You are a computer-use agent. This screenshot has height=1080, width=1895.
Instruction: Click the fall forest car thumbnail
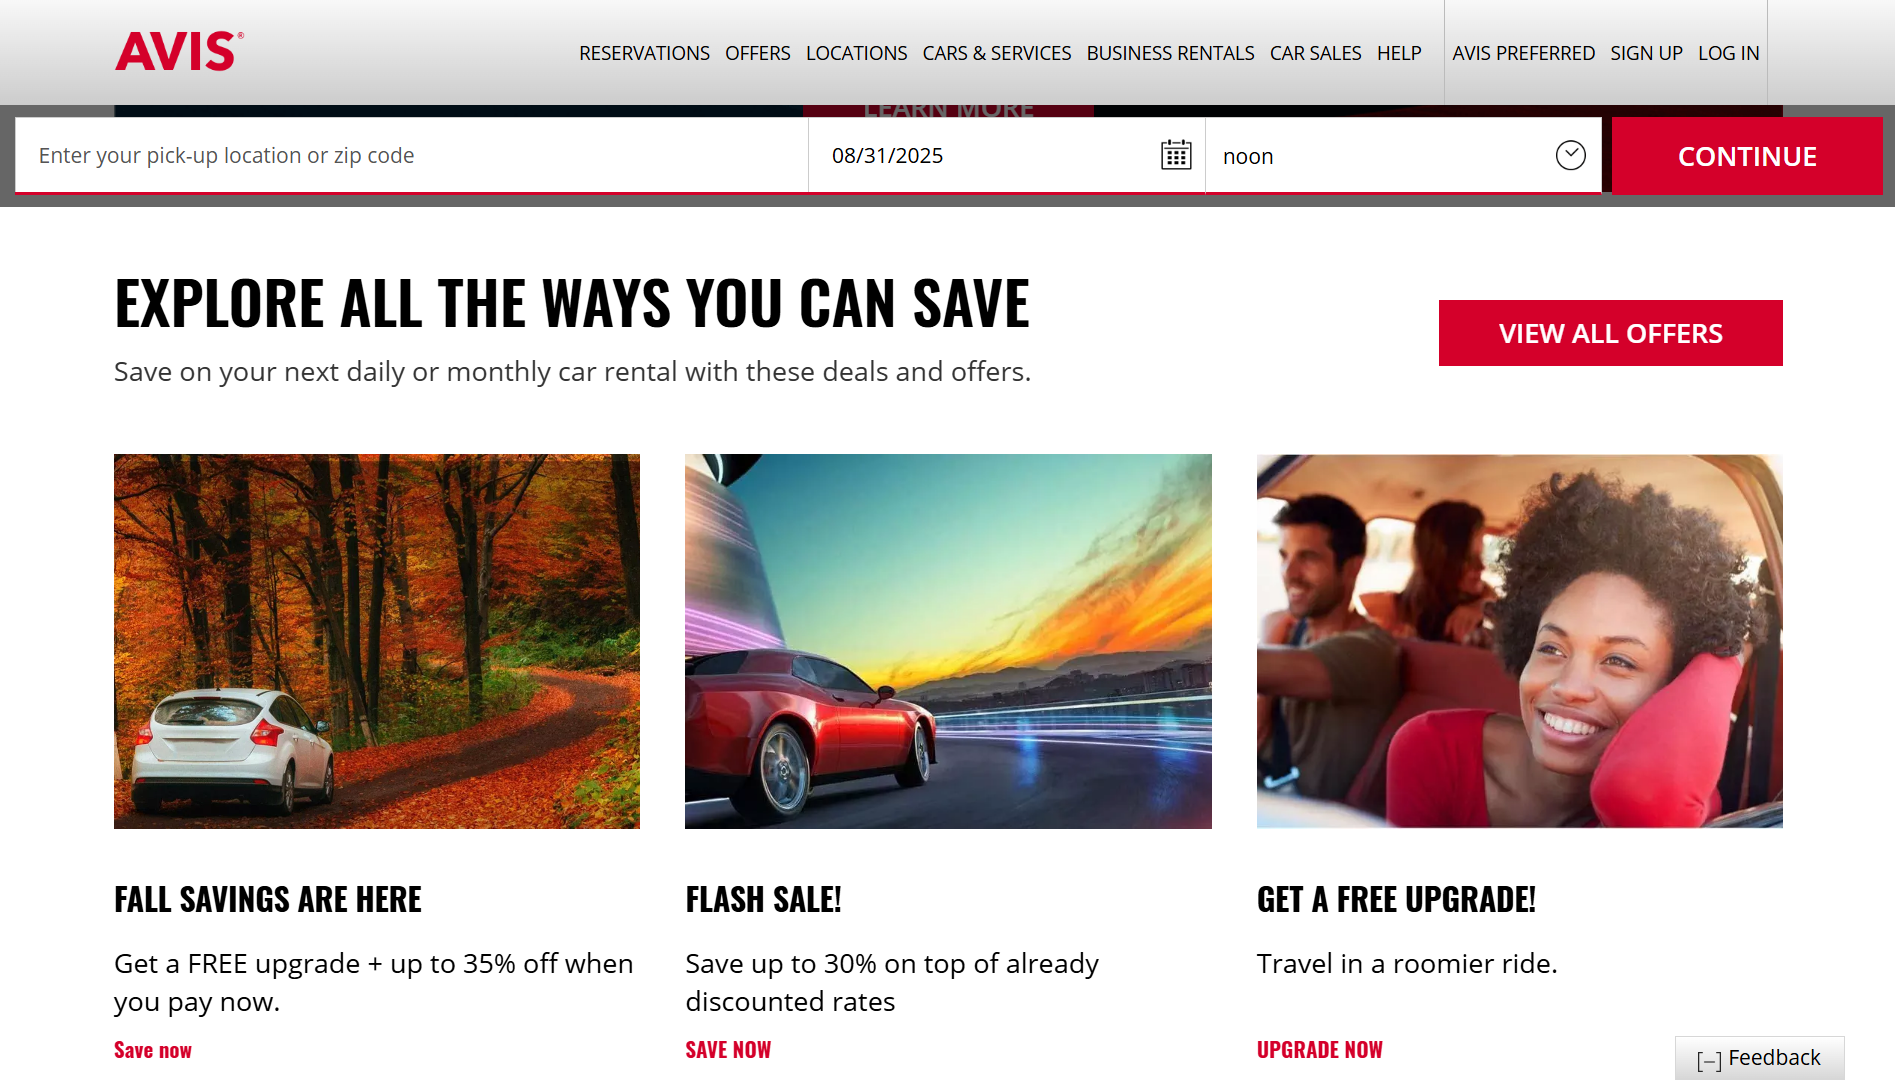377,641
